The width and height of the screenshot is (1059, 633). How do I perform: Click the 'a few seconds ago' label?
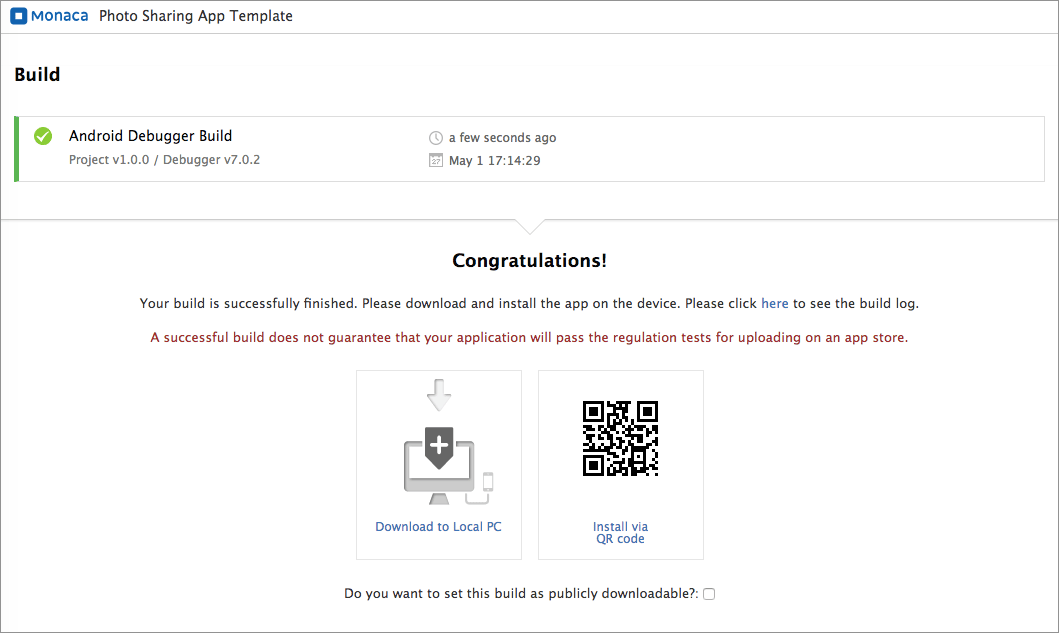(502, 138)
